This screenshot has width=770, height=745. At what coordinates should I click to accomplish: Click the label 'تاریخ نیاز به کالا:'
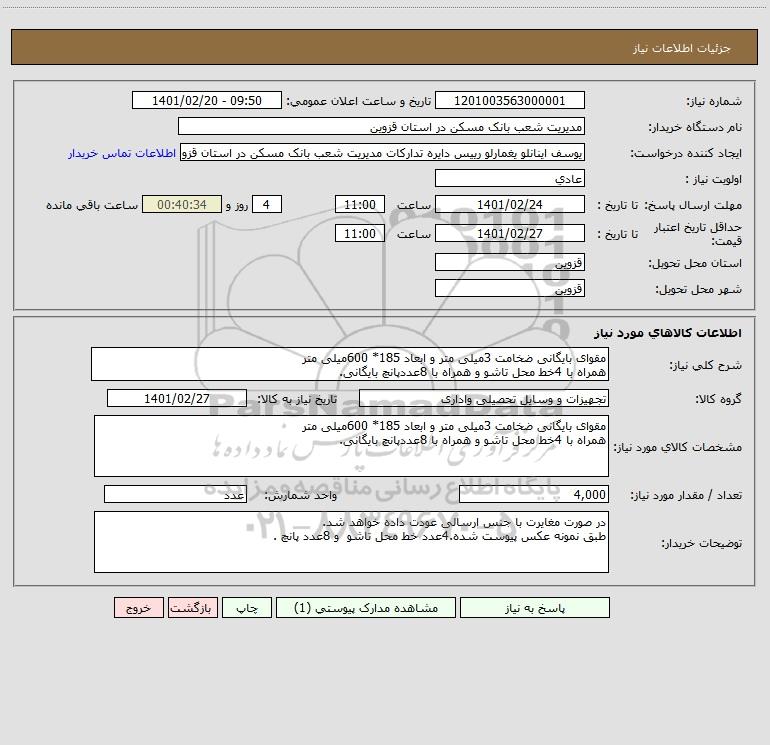click(x=298, y=399)
